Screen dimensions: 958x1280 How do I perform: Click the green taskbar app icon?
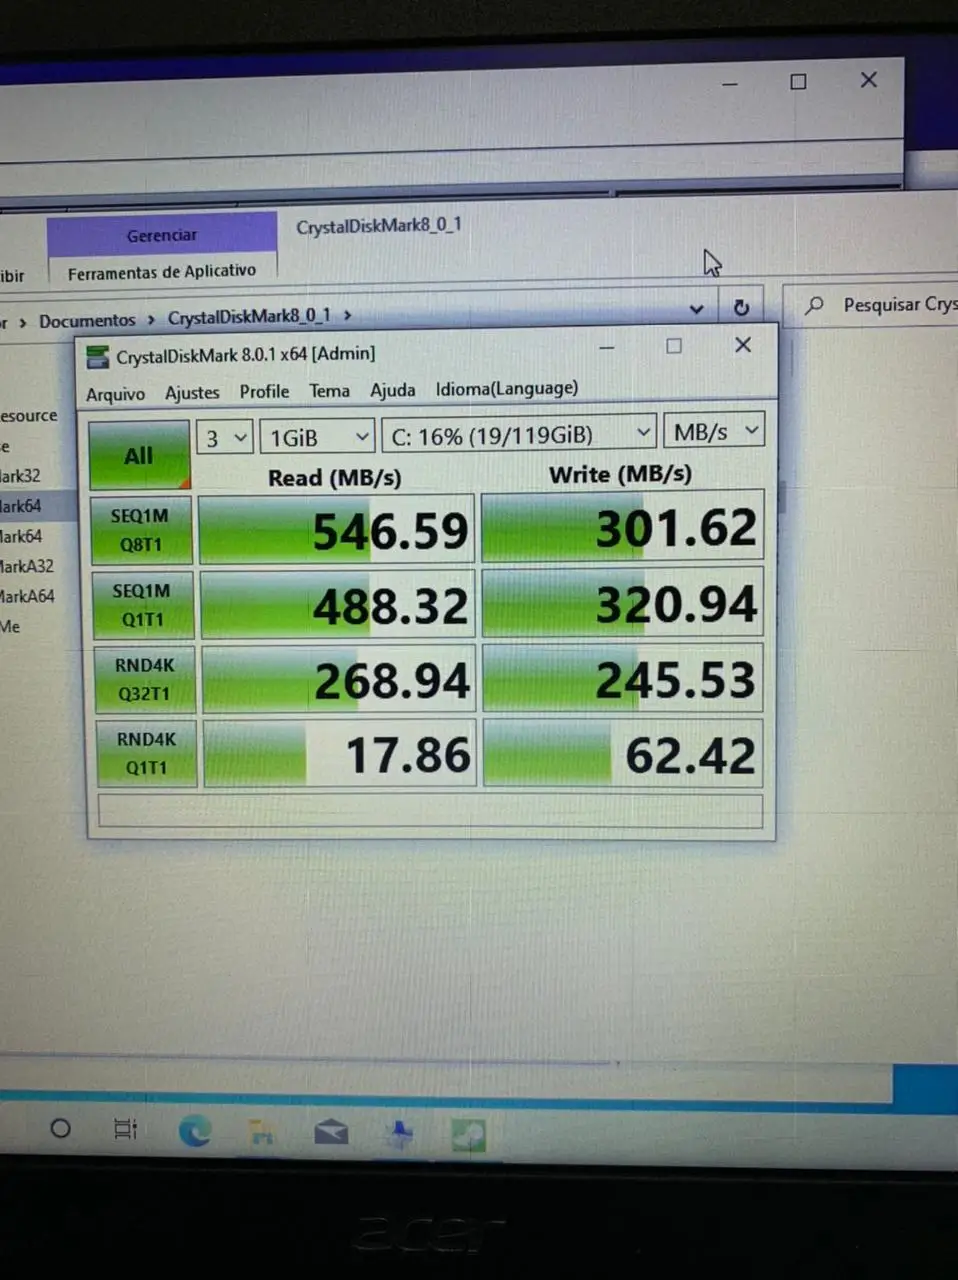click(468, 1135)
